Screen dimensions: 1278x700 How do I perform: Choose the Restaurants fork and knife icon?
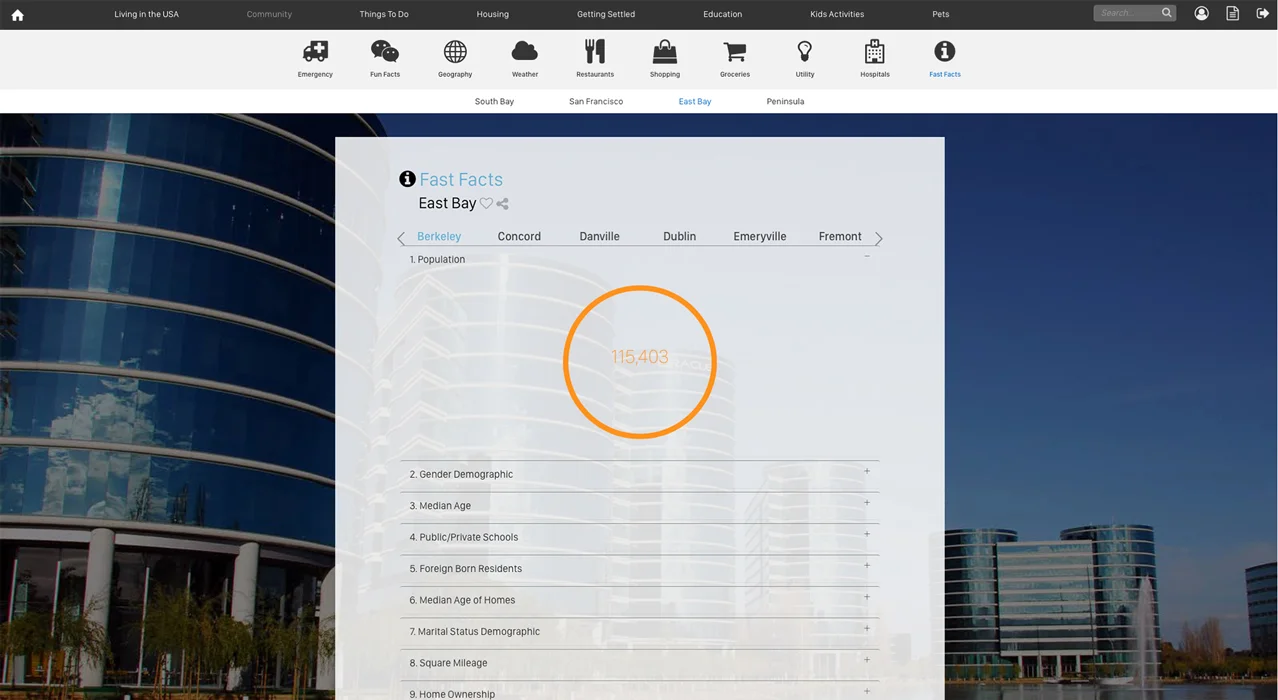tap(595, 52)
